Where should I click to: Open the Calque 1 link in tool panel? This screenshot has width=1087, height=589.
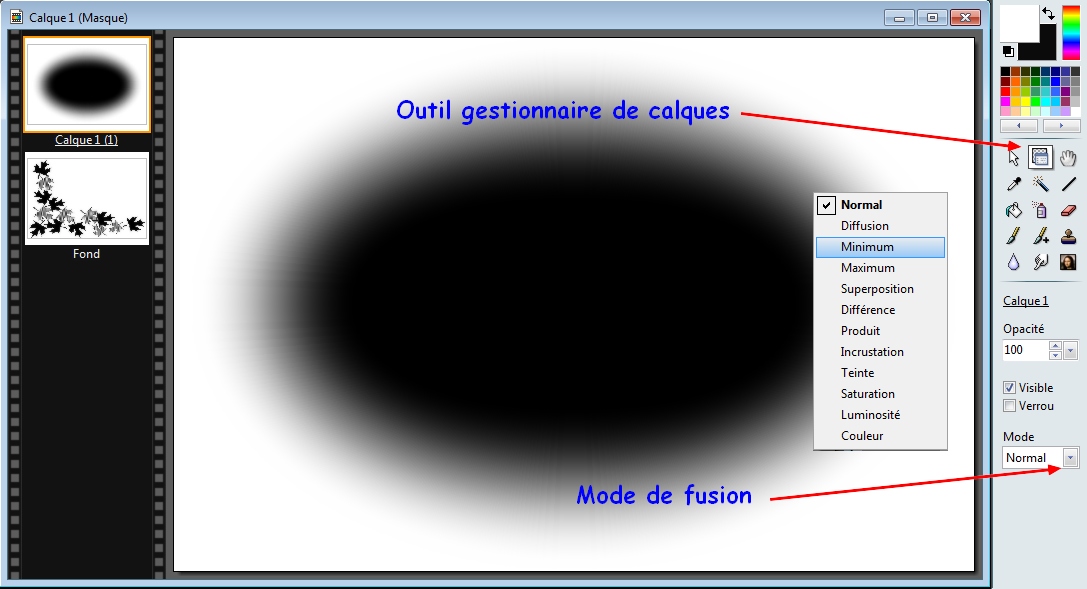click(1026, 301)
